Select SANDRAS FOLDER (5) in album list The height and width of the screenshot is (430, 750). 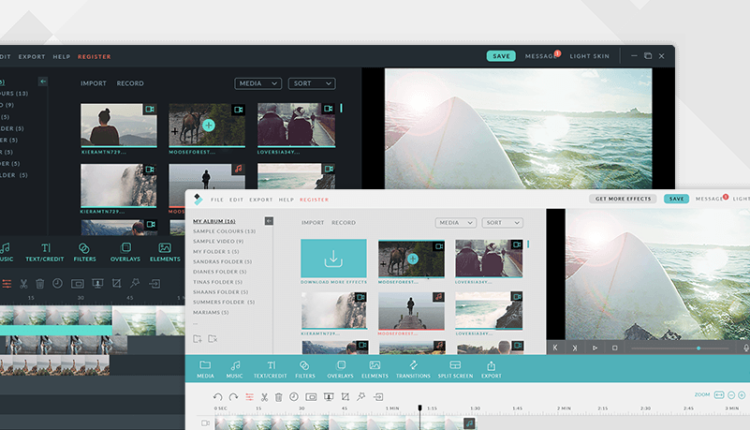tap(222, 262)
